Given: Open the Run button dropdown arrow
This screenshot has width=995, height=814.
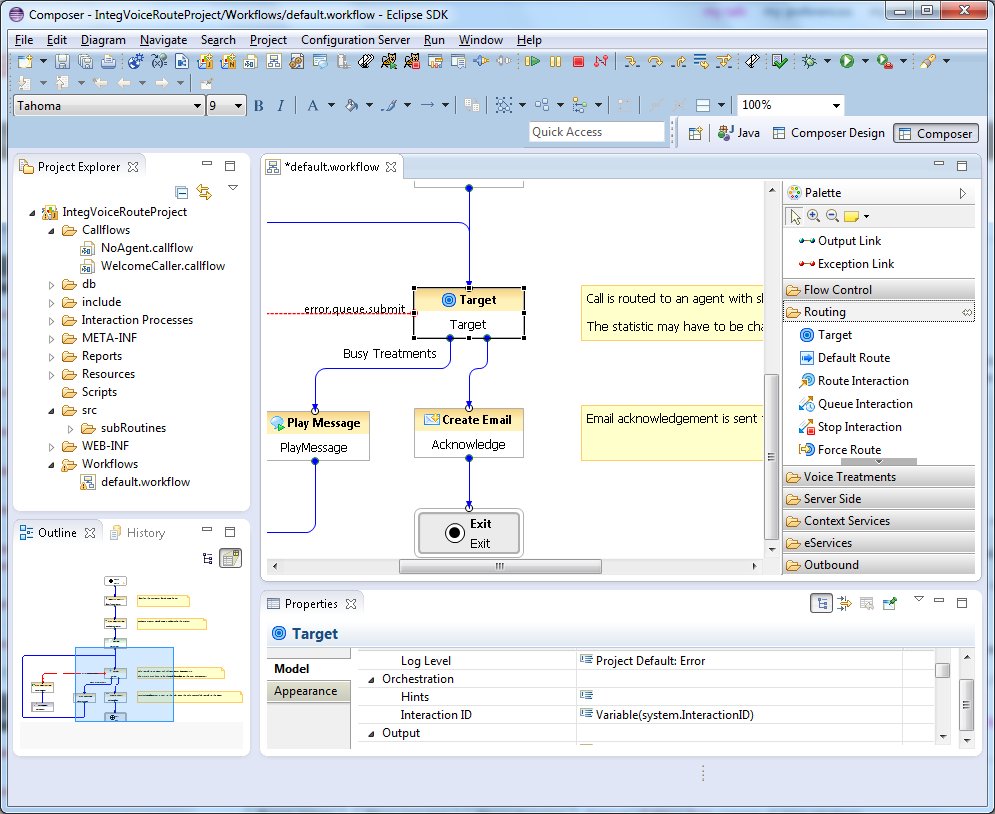Looking at the screenshot, I should click(x=865, y=61).
